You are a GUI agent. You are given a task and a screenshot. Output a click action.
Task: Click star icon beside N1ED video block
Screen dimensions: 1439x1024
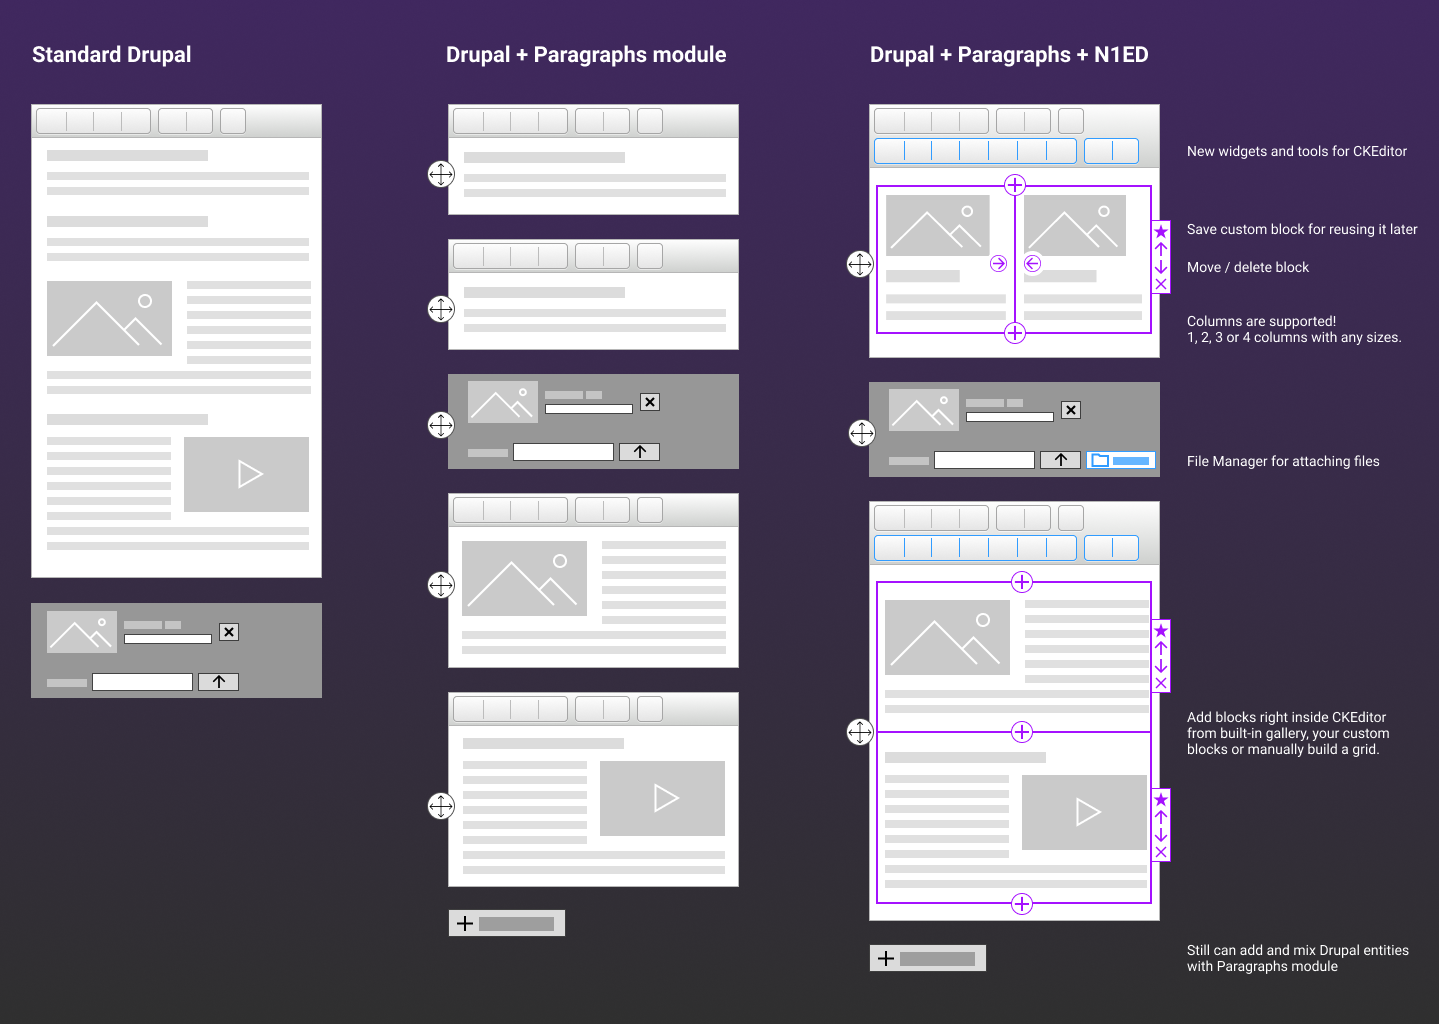tap(1161, 800)
